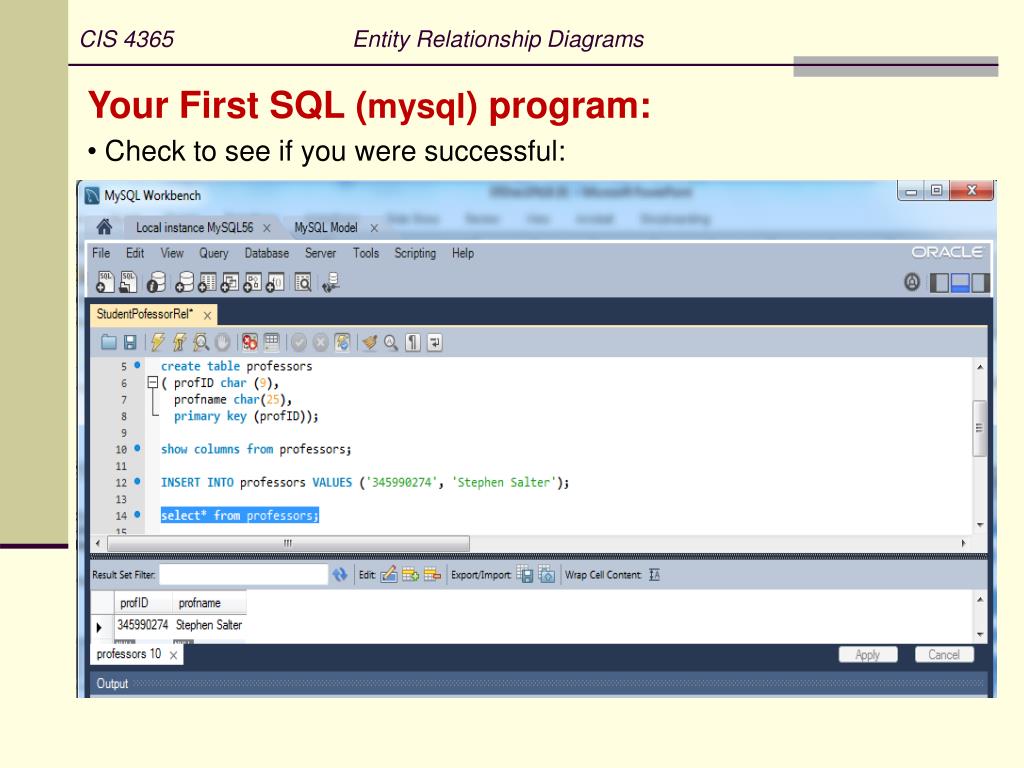Viewport: 1024px width, 768px height.
Task: Toggle word wrap in the editor
Action: click(434, 342)
